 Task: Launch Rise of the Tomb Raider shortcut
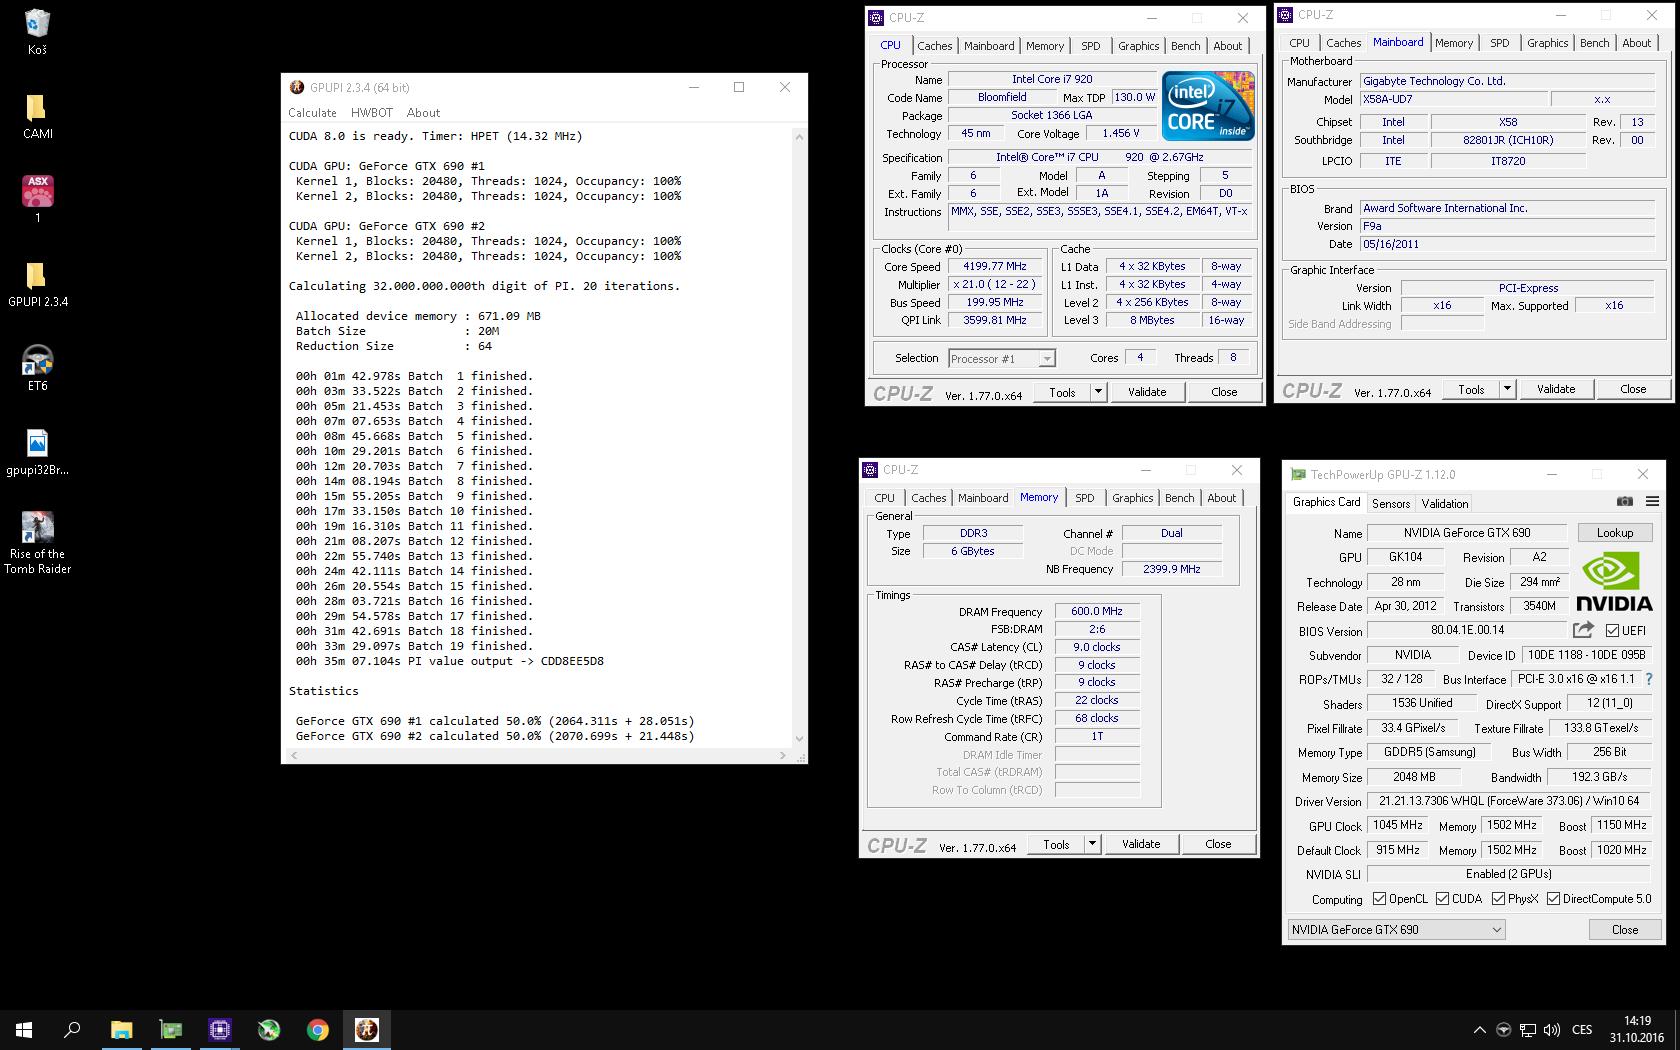37,543
